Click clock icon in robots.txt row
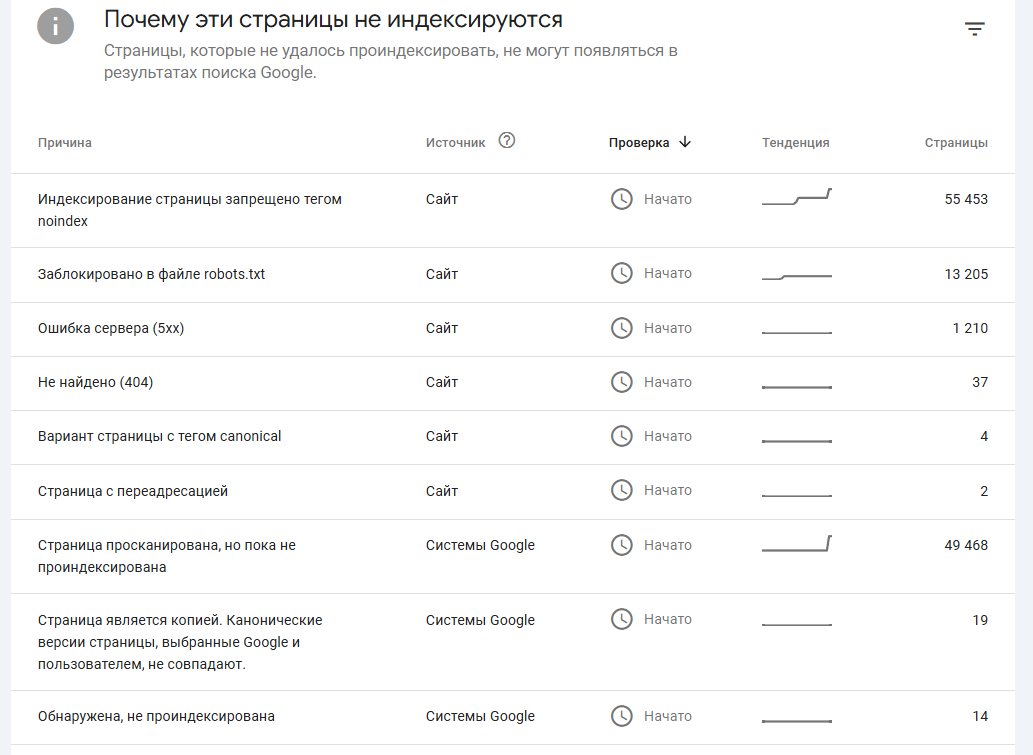This screenshot has height=755, width=1033. click(621, 273)
